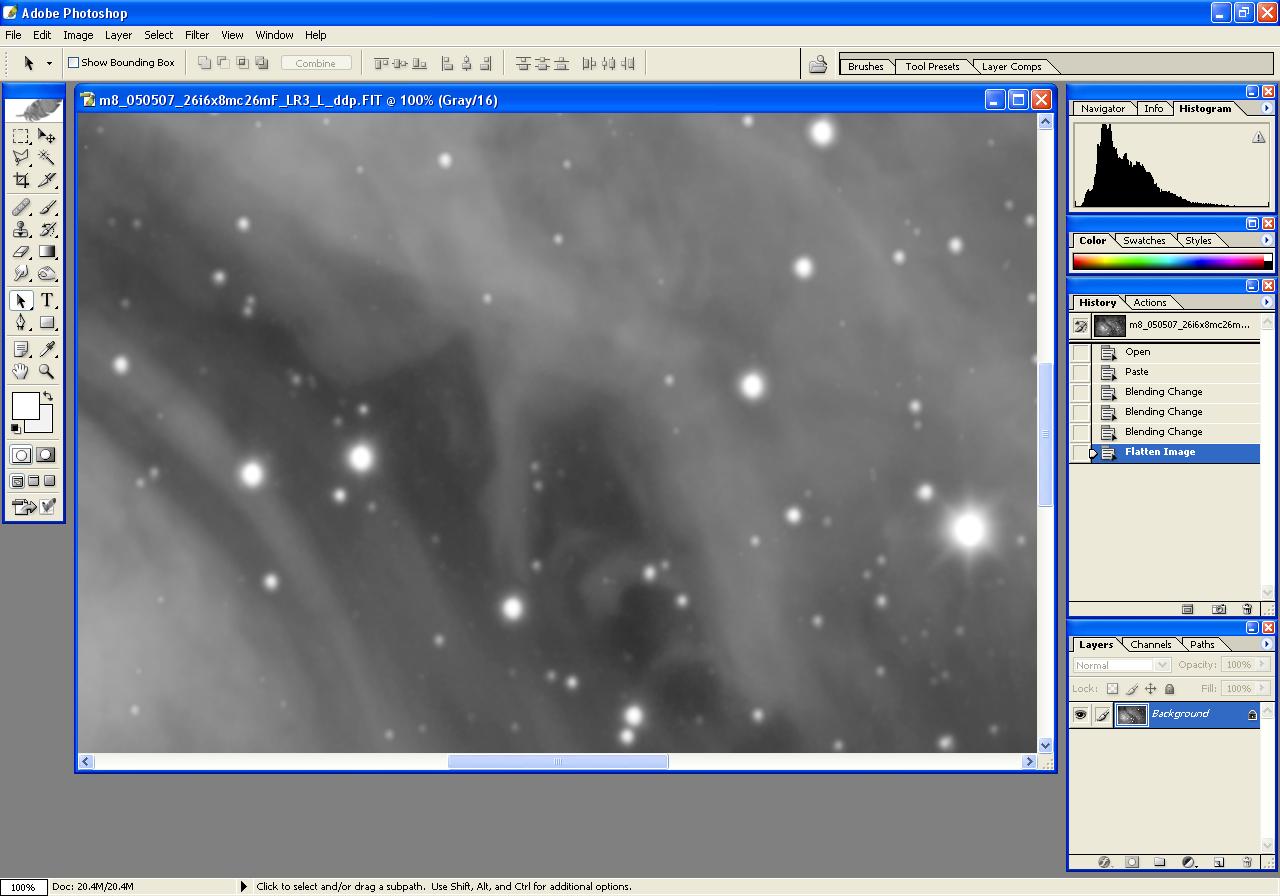The width and height of the screenshot is (1280, 896).
Task: Expand the tool preset picker arrow
Action: coord(49,63)
